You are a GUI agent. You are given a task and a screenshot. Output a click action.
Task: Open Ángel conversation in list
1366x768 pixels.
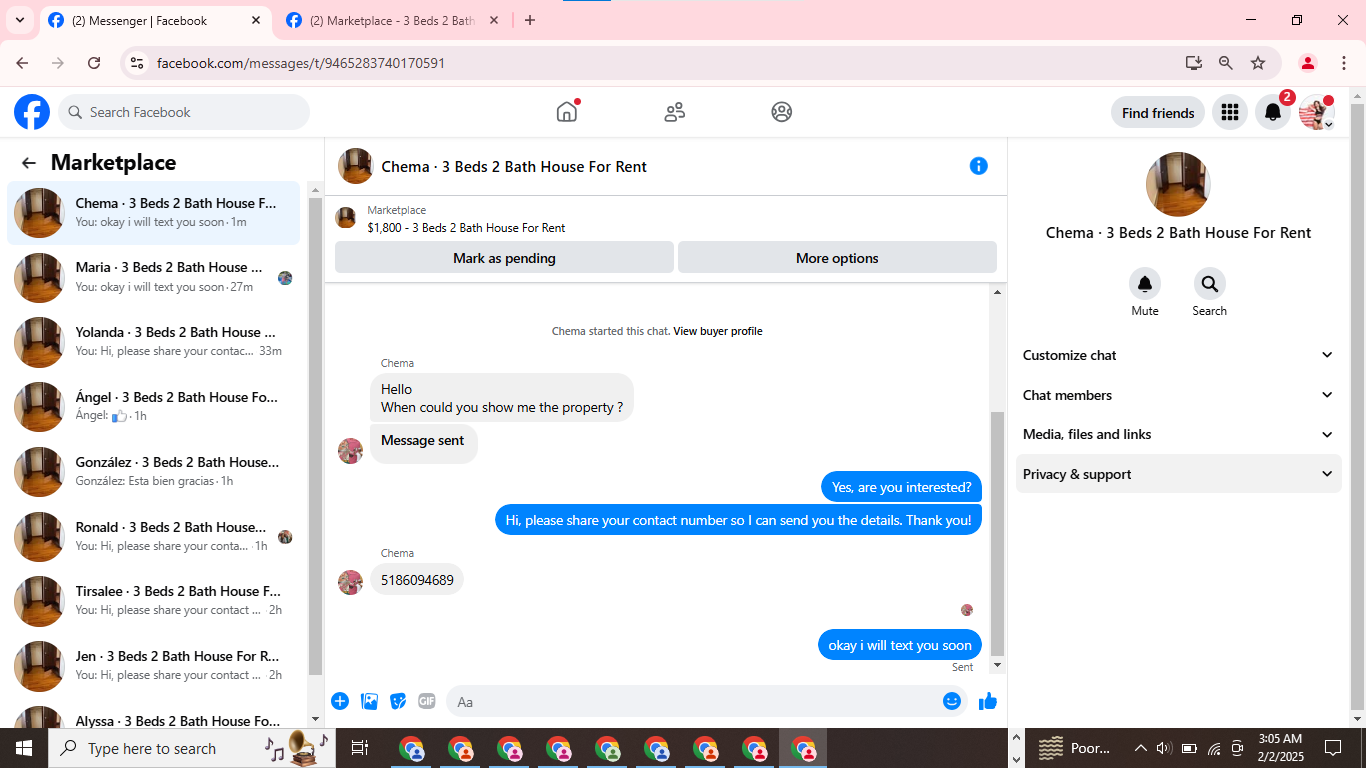coord(153,407)
